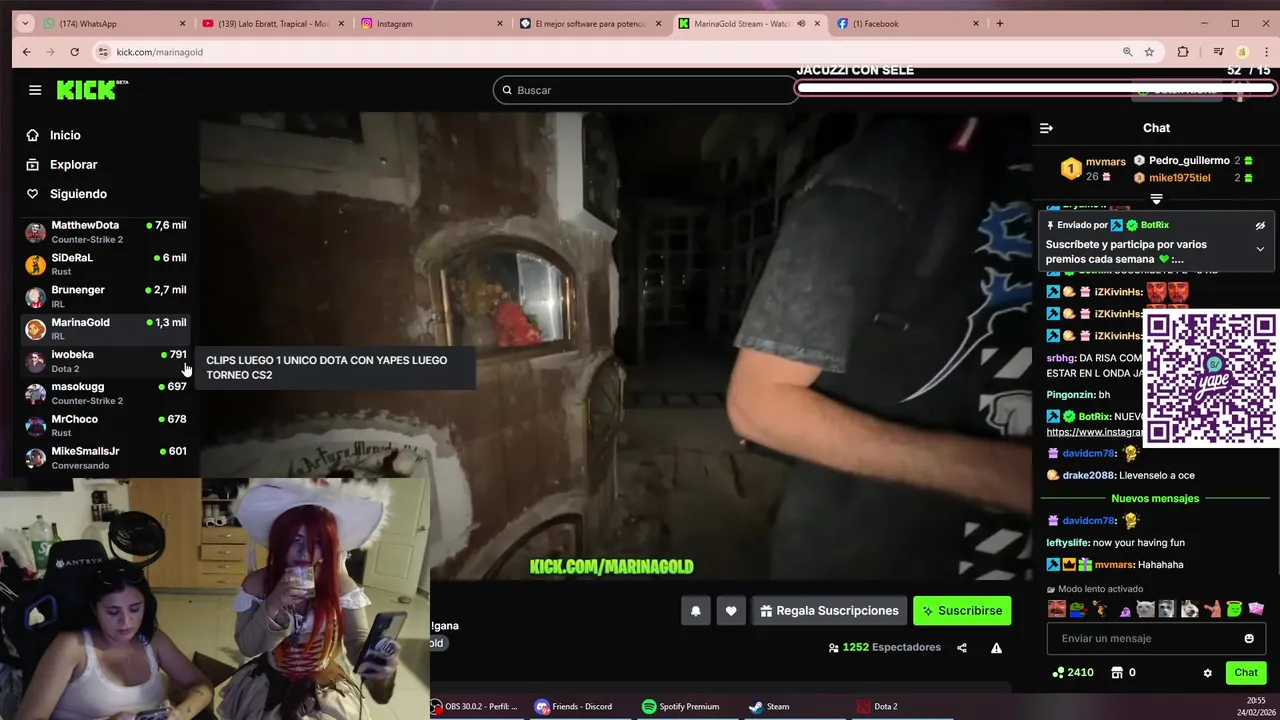Open MikeSmallsJr channel in sidebar
This screenshot has height=720, width=1280.
(105, 458)
